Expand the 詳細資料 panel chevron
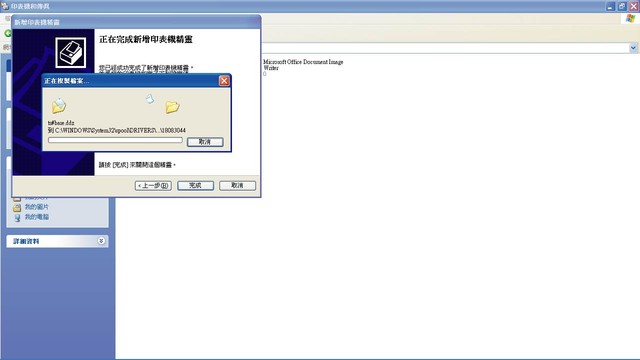 coord(101,241)
